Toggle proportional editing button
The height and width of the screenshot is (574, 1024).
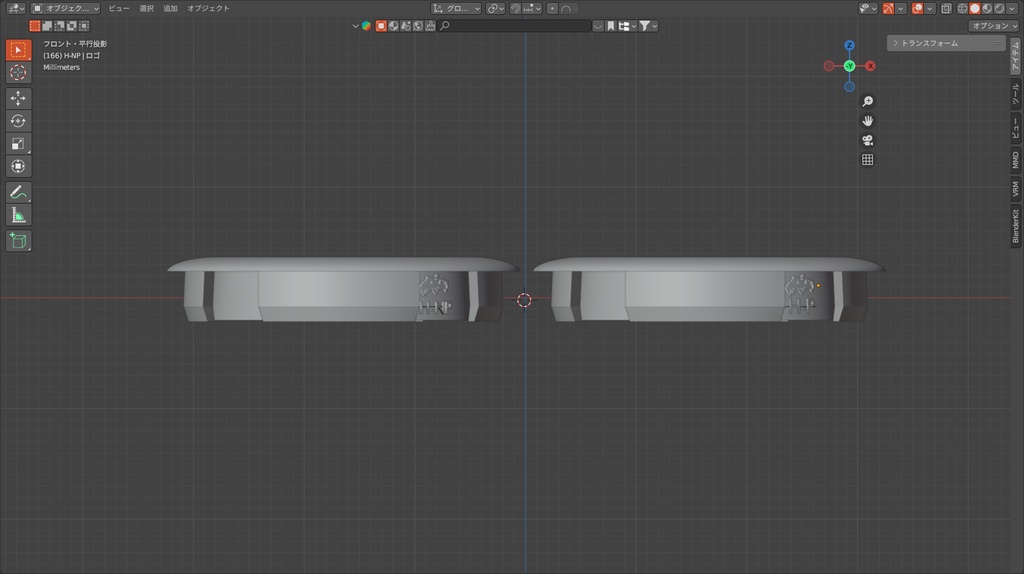coord(552,8)
